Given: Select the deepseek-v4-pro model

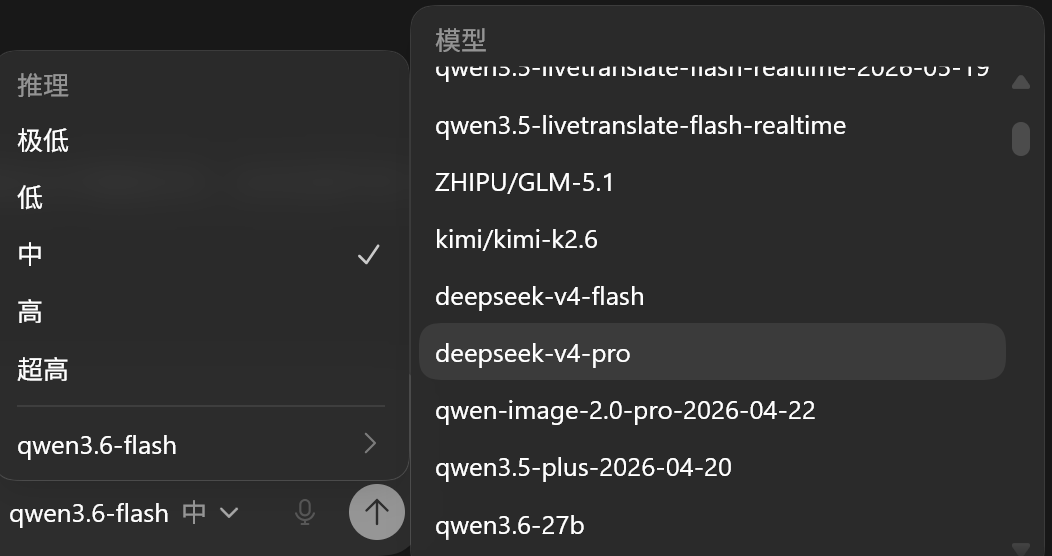Looking at the screenshot, I should [712, 352].
